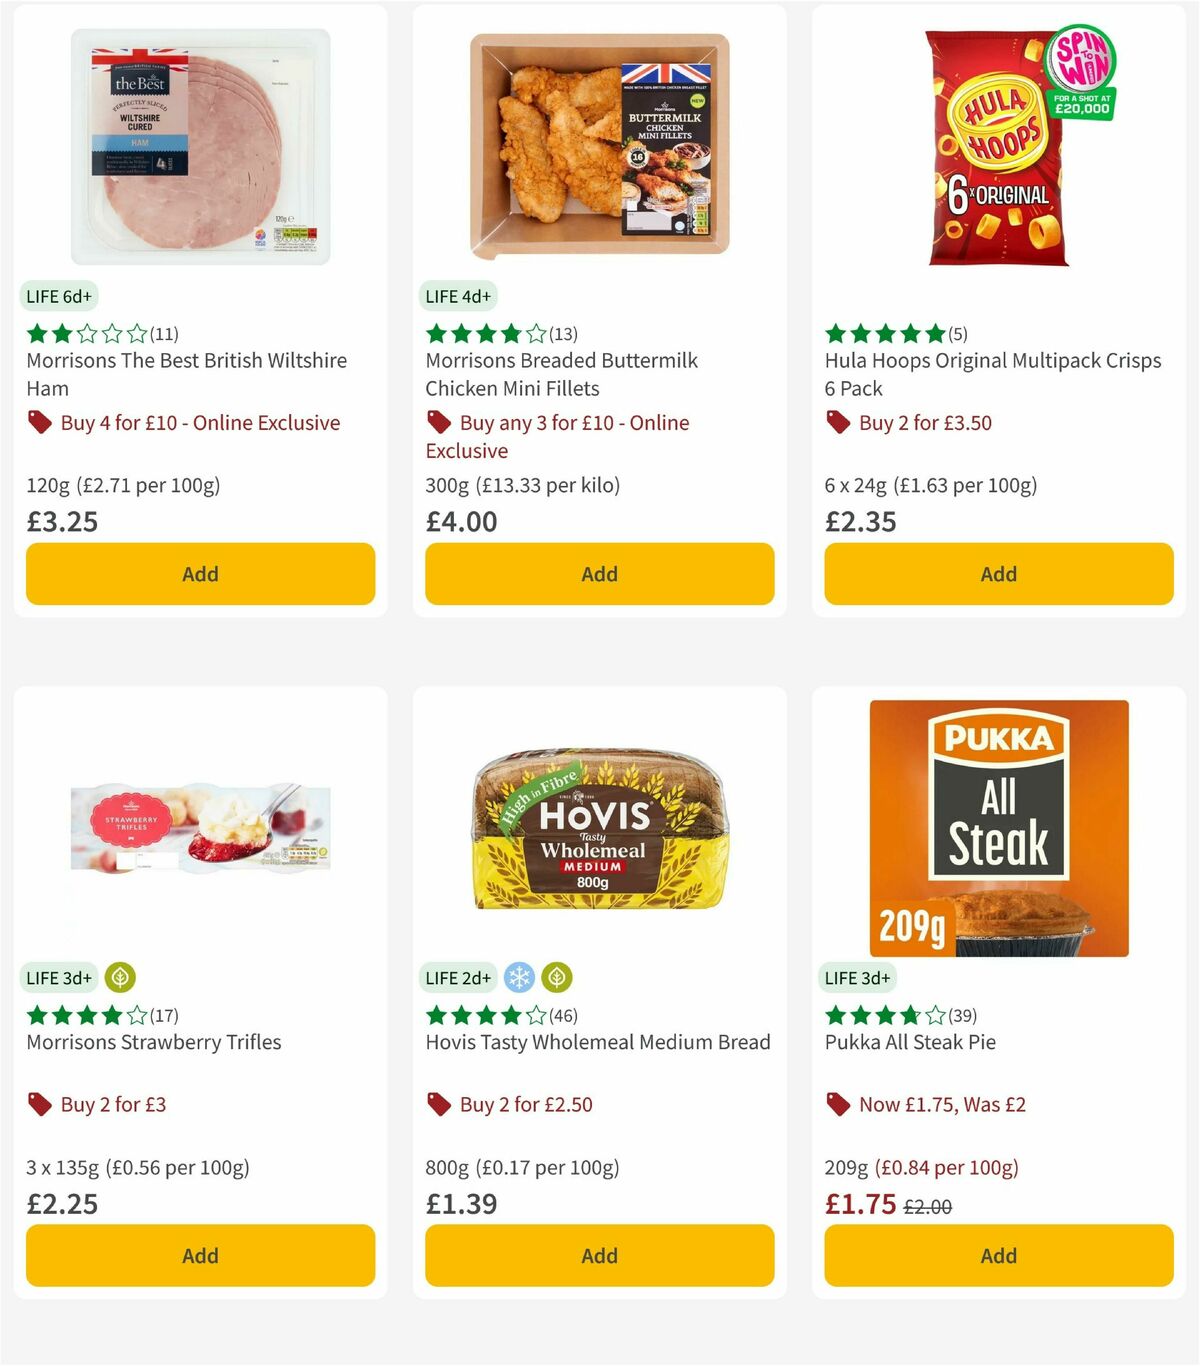Select the leaf icon beside Strawberry Trifles badge
1200x1366 pixels.
(x=120, y=977)
